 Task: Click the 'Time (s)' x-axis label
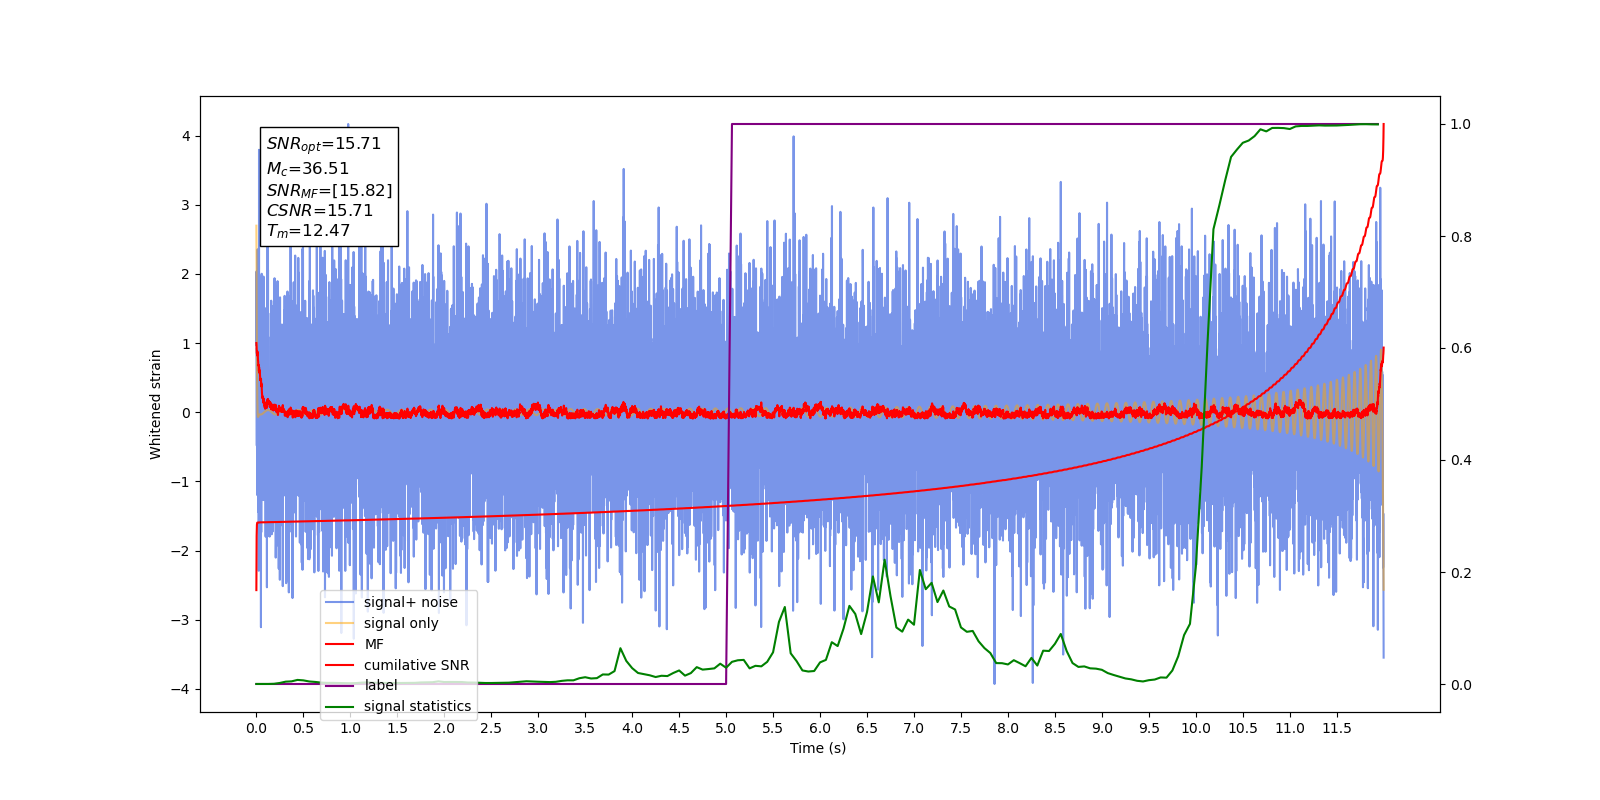click(818, 748)
